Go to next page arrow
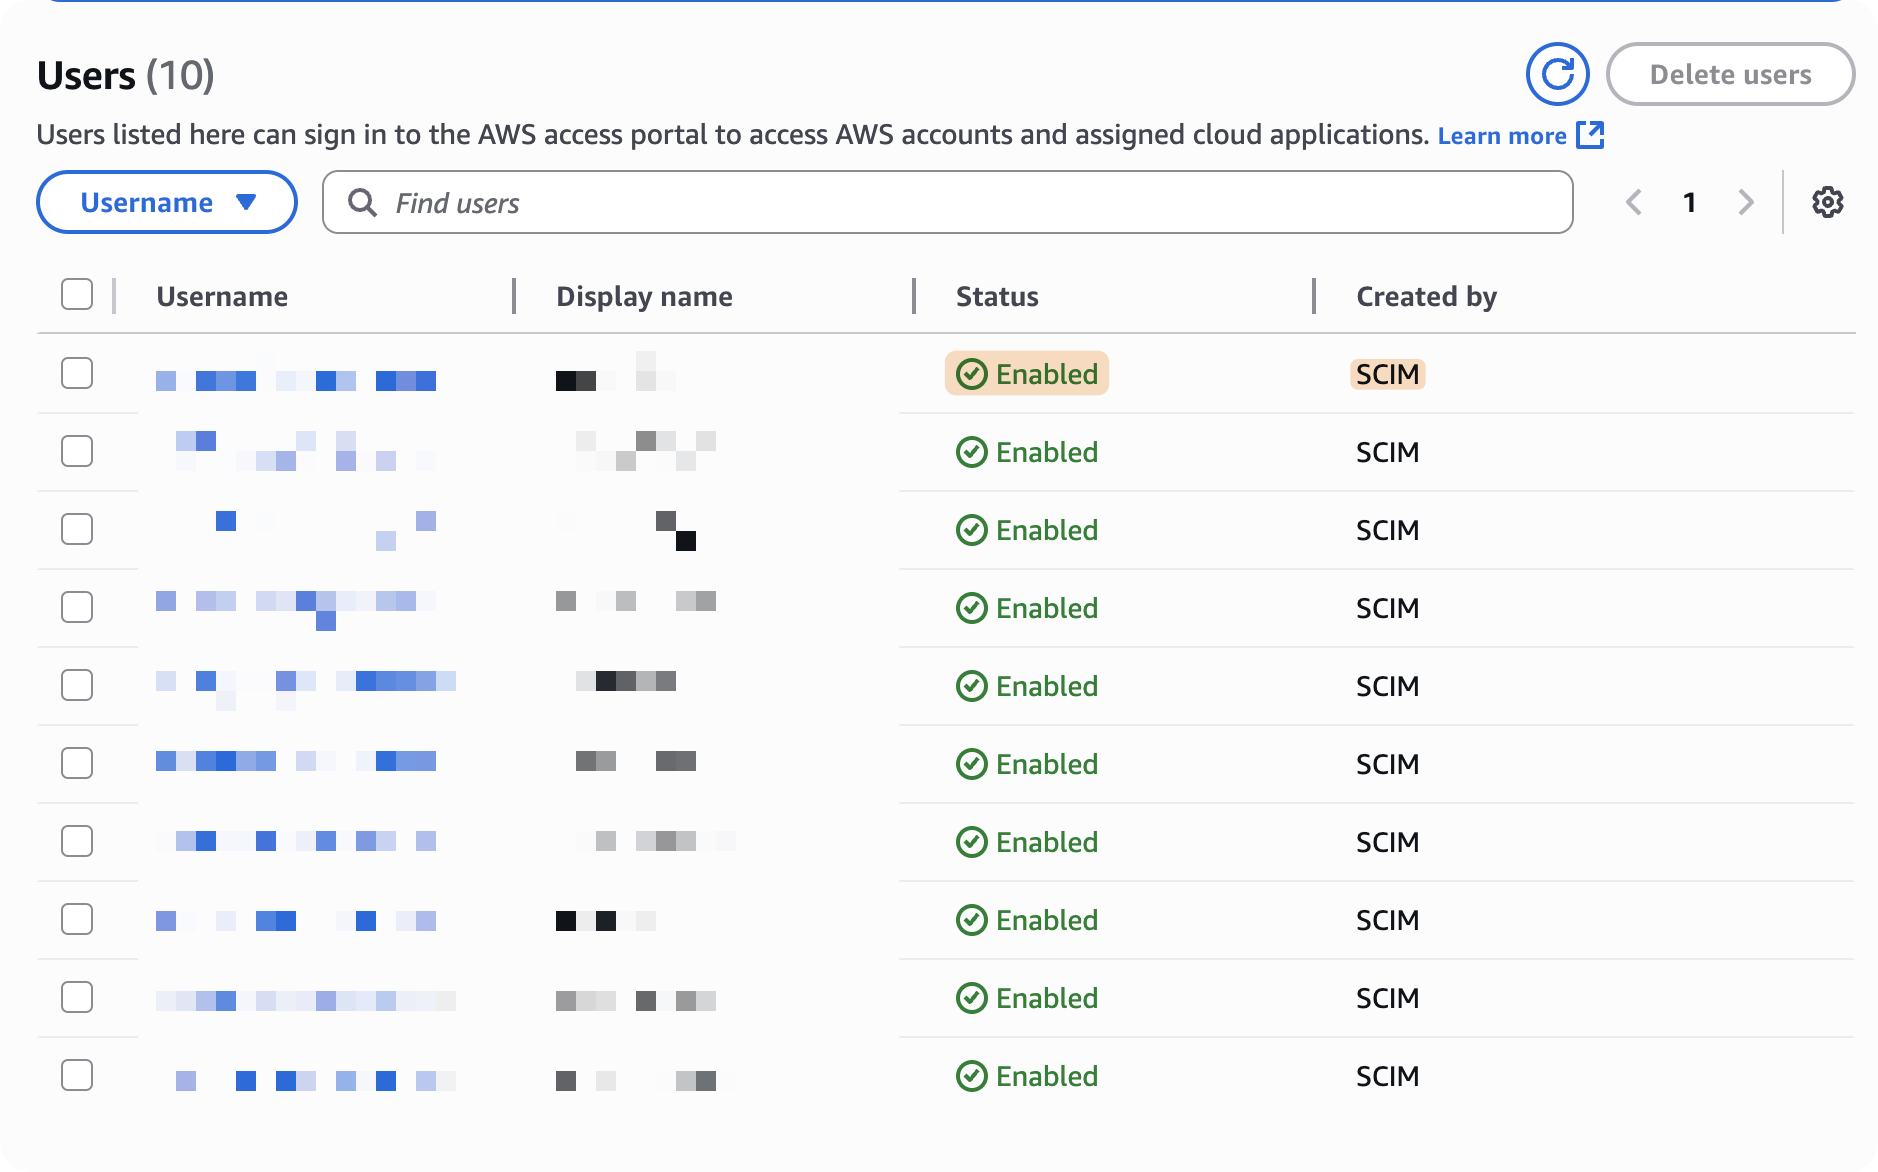Image resolution: width=1878 pixels, height=1172 pixels. pyautogui.click(x=1746, y=202)
